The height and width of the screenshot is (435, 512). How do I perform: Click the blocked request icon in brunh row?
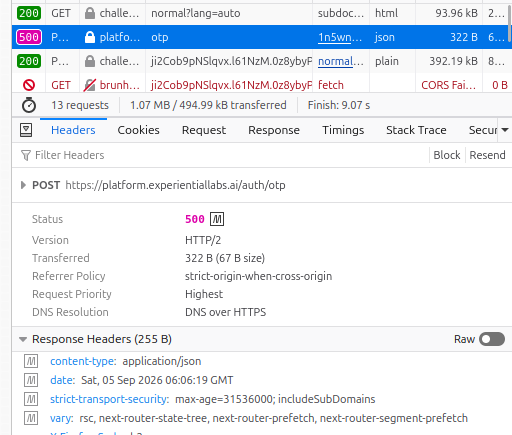click(x=29, y=85)
